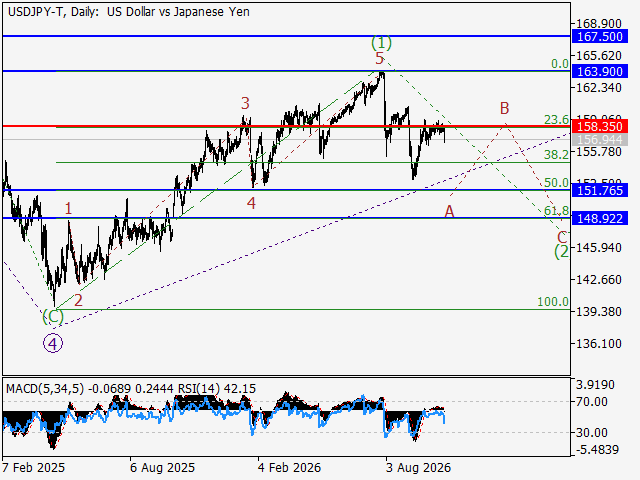Select the red wave A label
This screenshot has height=480, width=640.
pyautogui.click(x=449, y=211)
